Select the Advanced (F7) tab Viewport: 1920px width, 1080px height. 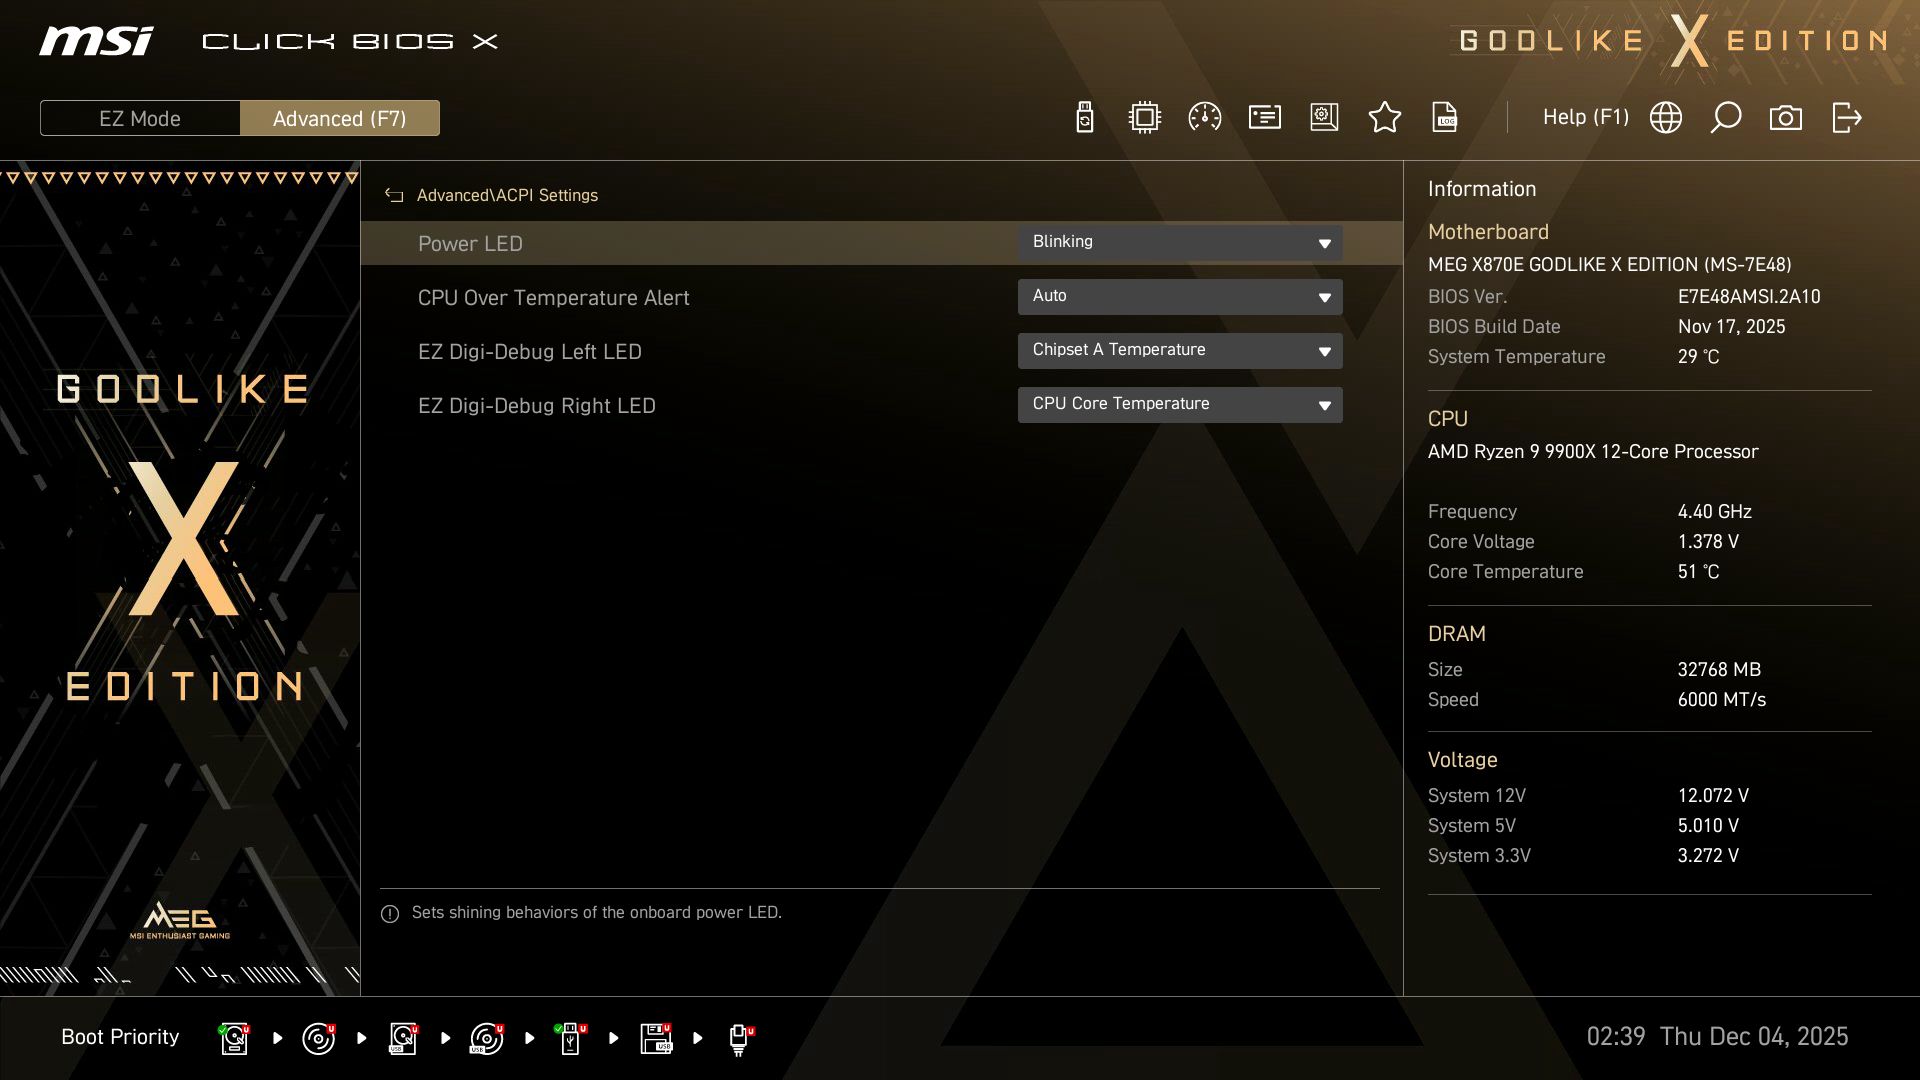pos(340,117)
